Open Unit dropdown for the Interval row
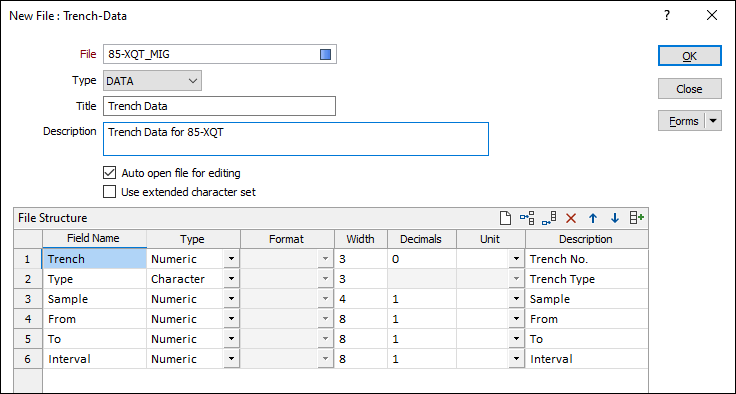The height and width of the screenshot is (394, 736). coord(516,359)
